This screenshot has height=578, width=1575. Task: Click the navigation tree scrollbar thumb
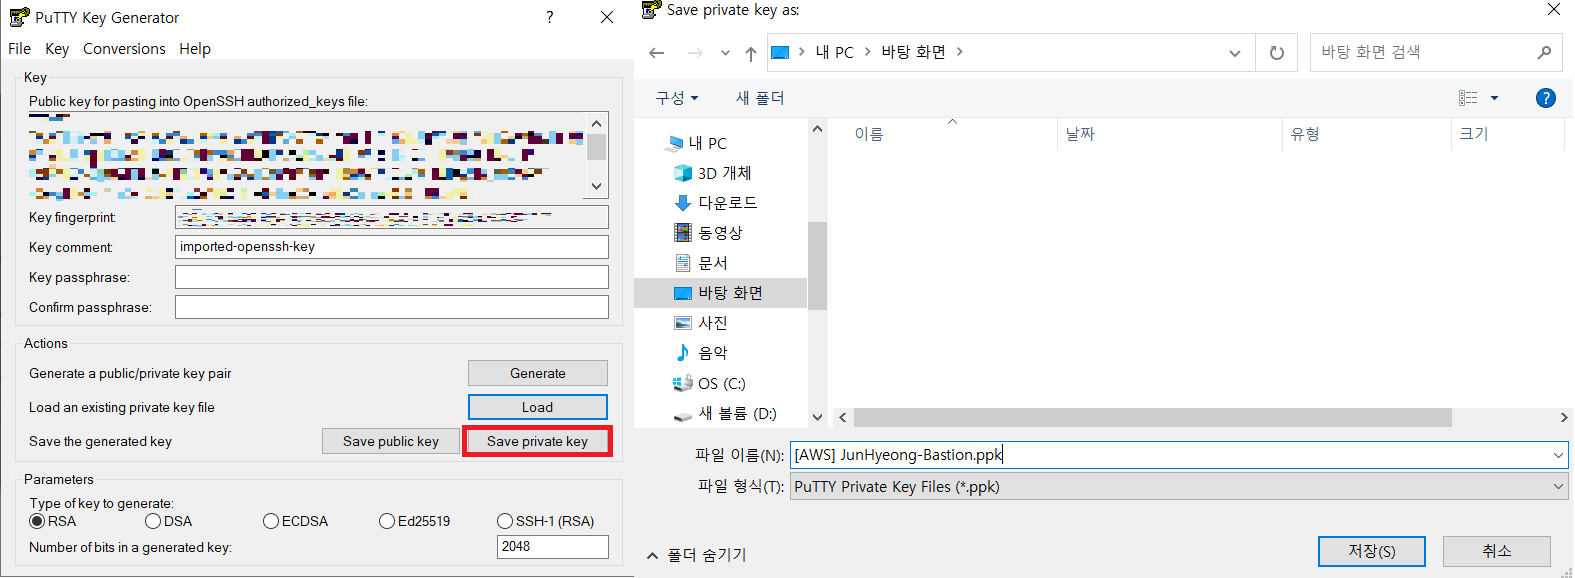pyautogui.click(x=817, y=265)
